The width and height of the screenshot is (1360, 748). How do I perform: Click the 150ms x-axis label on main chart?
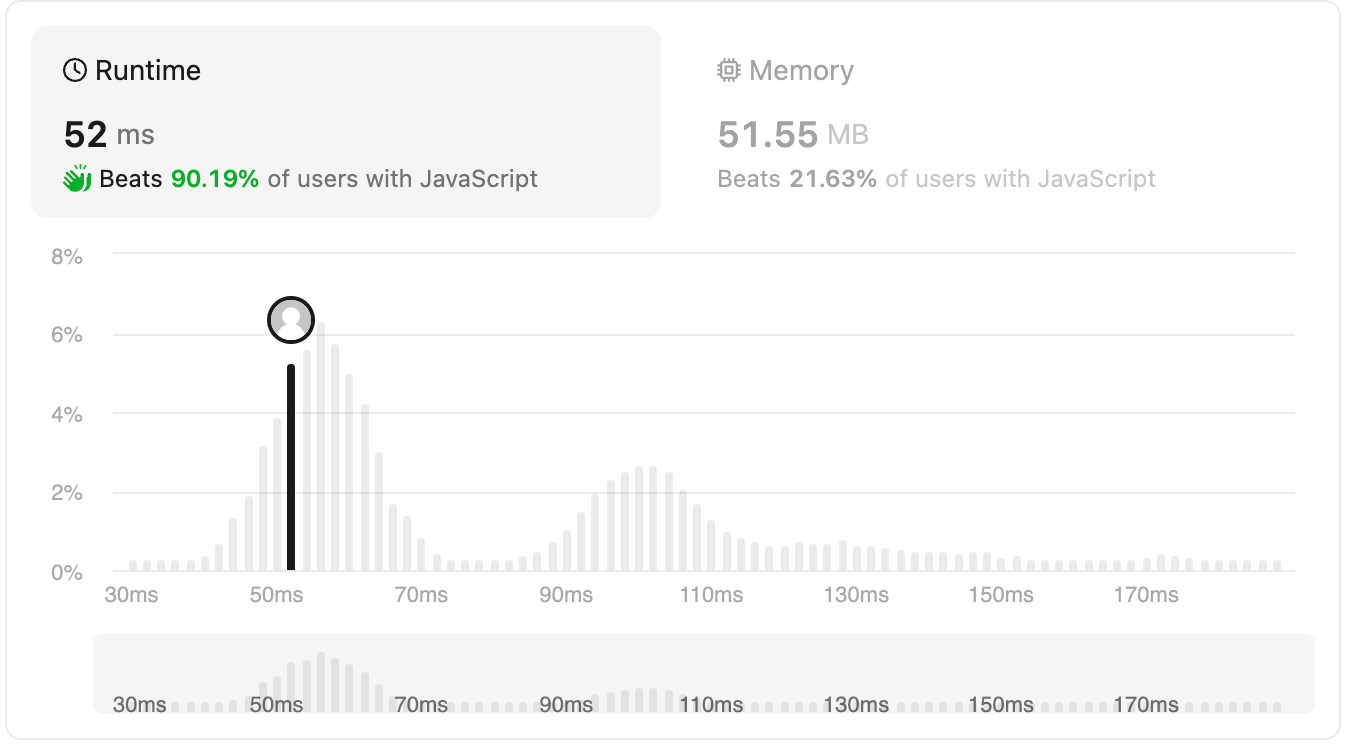point(1001,595)
